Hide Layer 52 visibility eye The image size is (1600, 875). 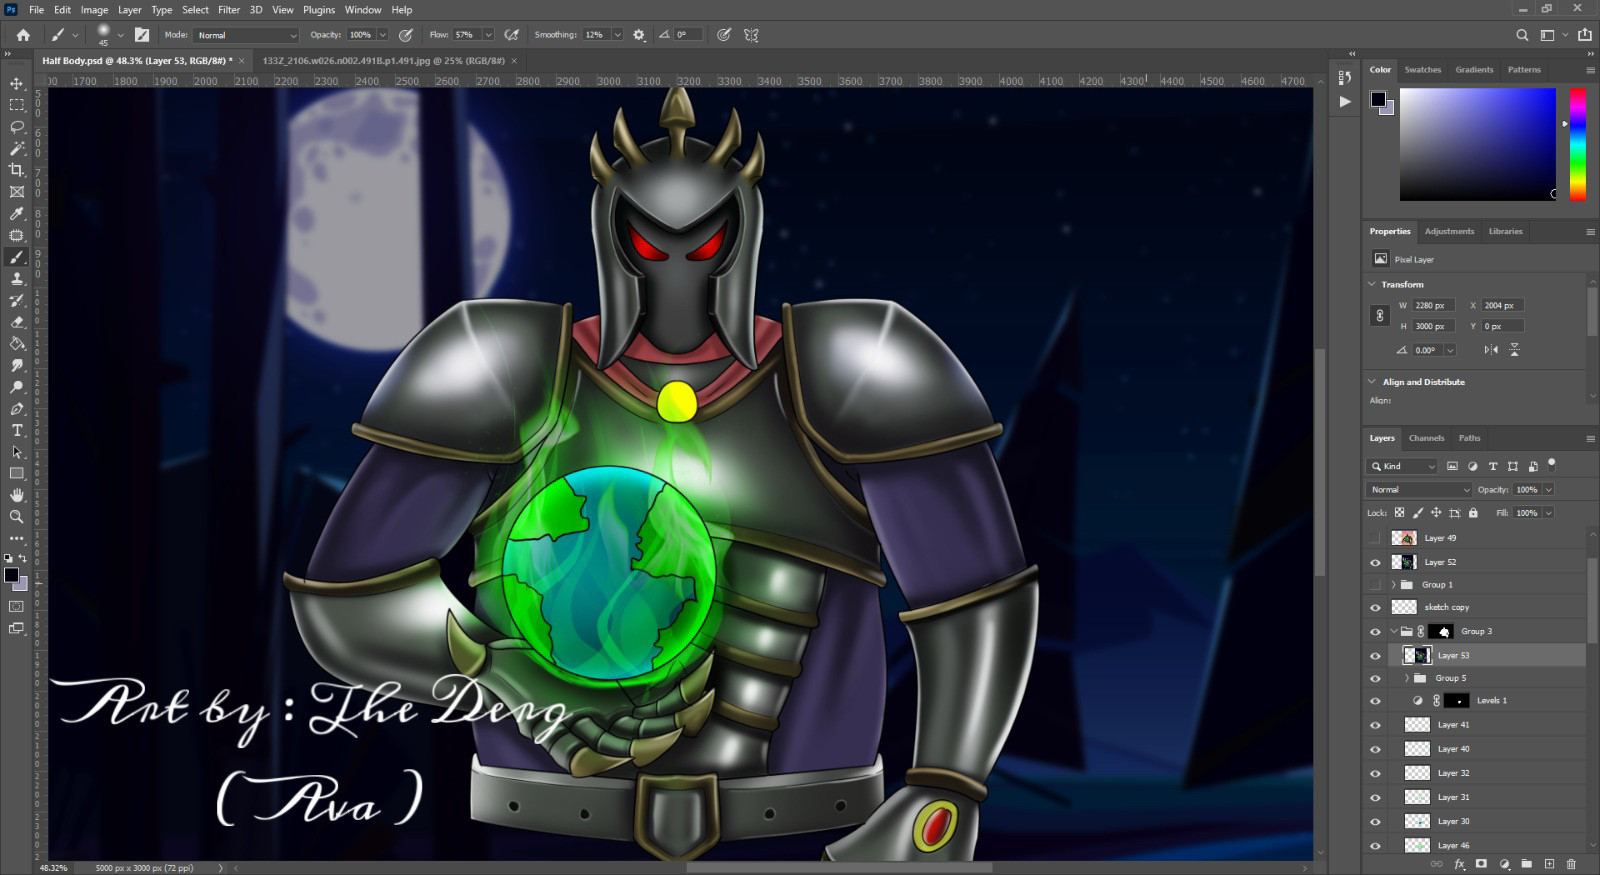1375,563
